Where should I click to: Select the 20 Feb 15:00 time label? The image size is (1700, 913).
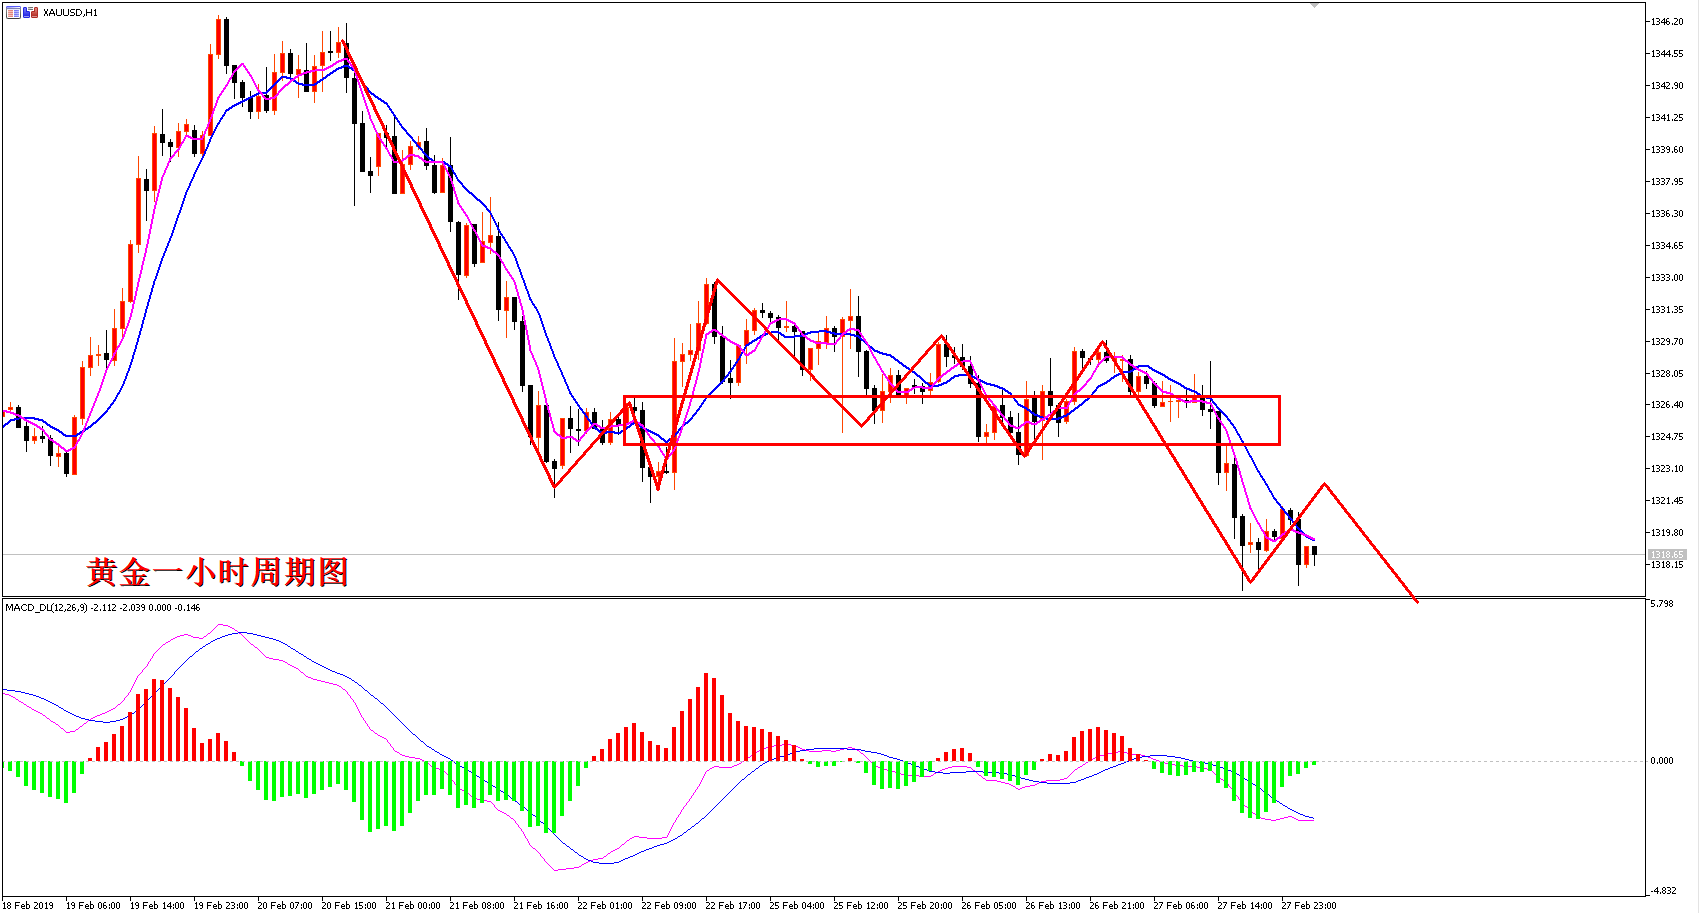[x=349, y=905]
